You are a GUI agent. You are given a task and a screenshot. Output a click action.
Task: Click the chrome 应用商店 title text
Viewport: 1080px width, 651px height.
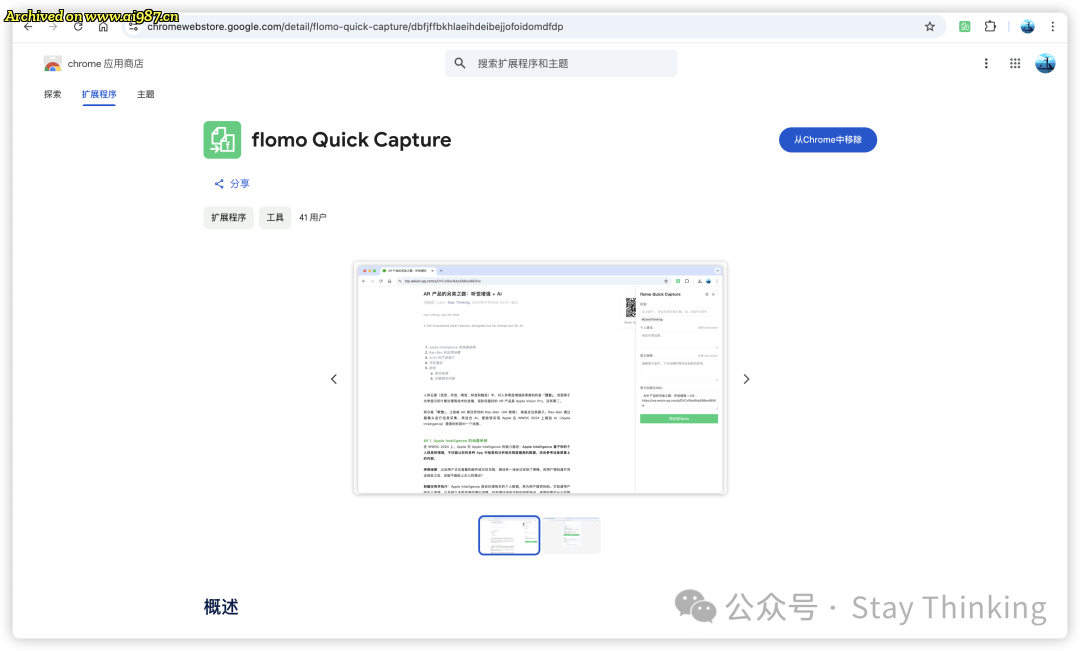[x=105, y=64]
